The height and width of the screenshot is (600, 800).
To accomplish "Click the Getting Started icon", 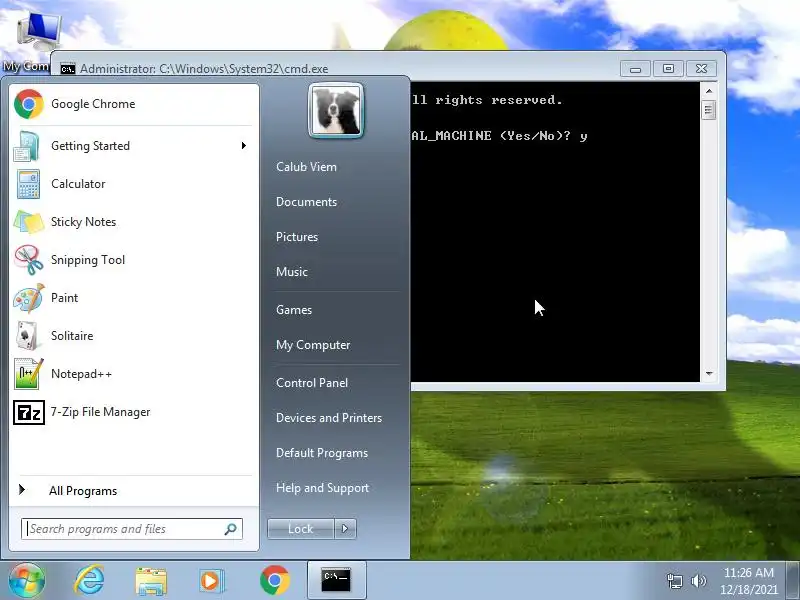I will coord(27,146).
